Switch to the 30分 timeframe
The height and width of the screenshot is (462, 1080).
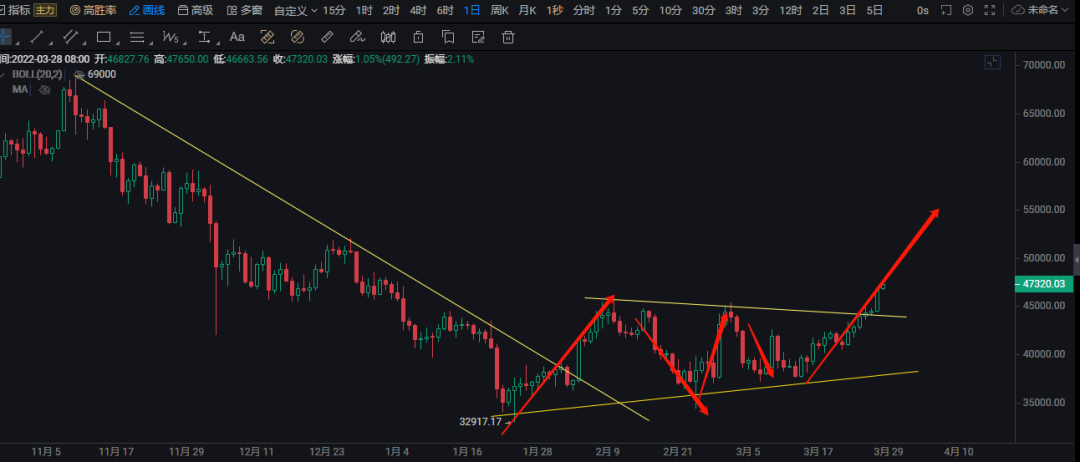tap(703, 10)
